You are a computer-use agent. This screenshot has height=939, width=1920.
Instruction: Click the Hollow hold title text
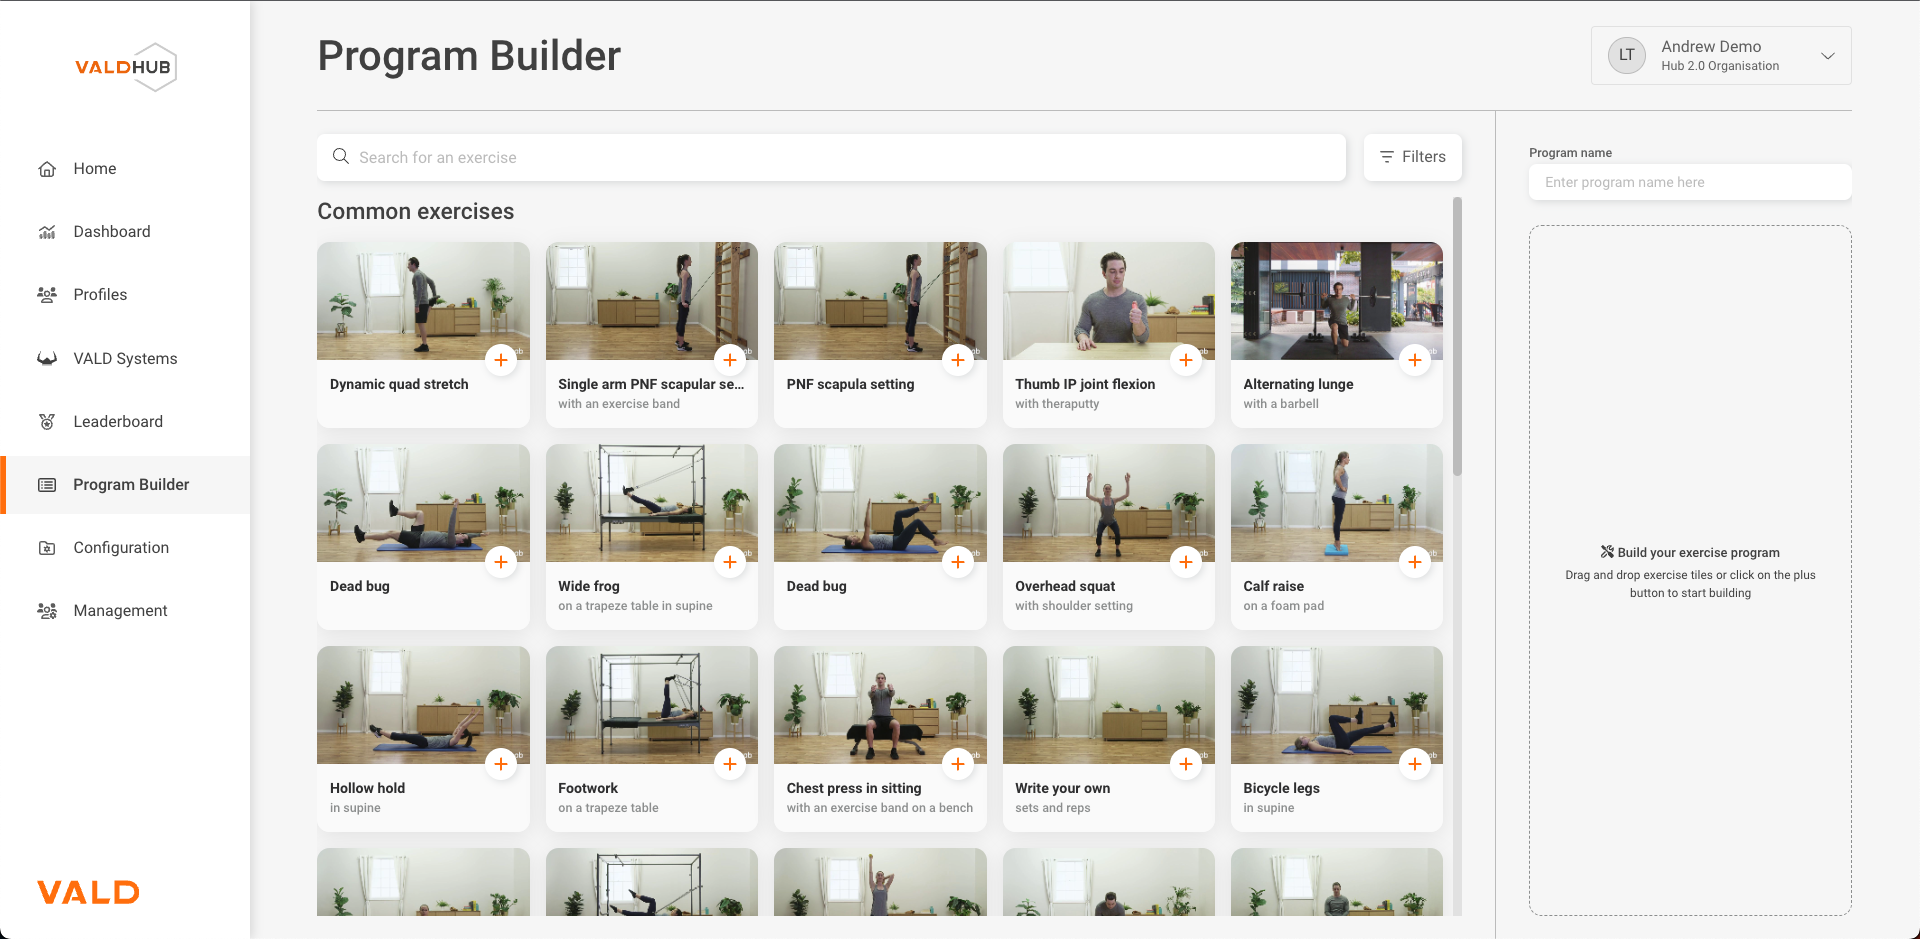(367, 789)
